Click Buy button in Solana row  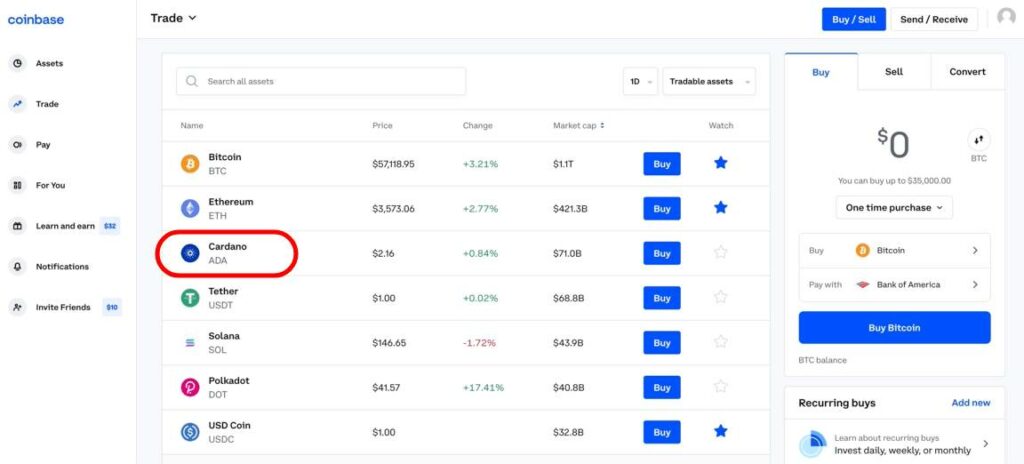(662, 342)
